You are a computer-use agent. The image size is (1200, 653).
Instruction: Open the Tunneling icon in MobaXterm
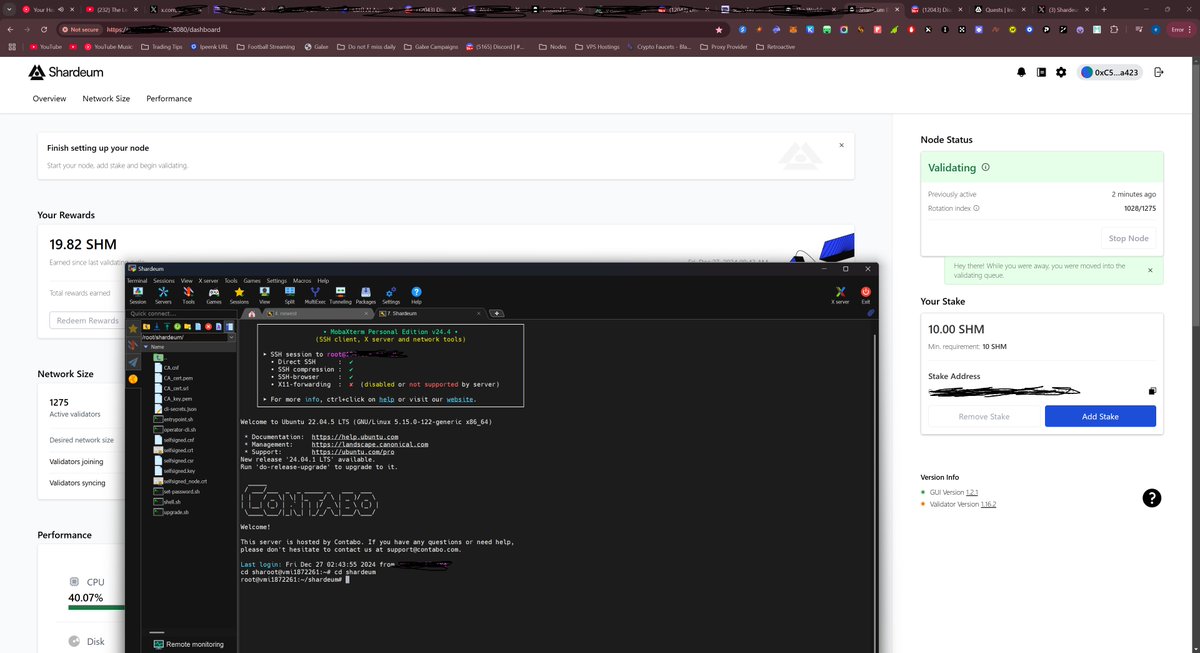click(x=340, y=294)
